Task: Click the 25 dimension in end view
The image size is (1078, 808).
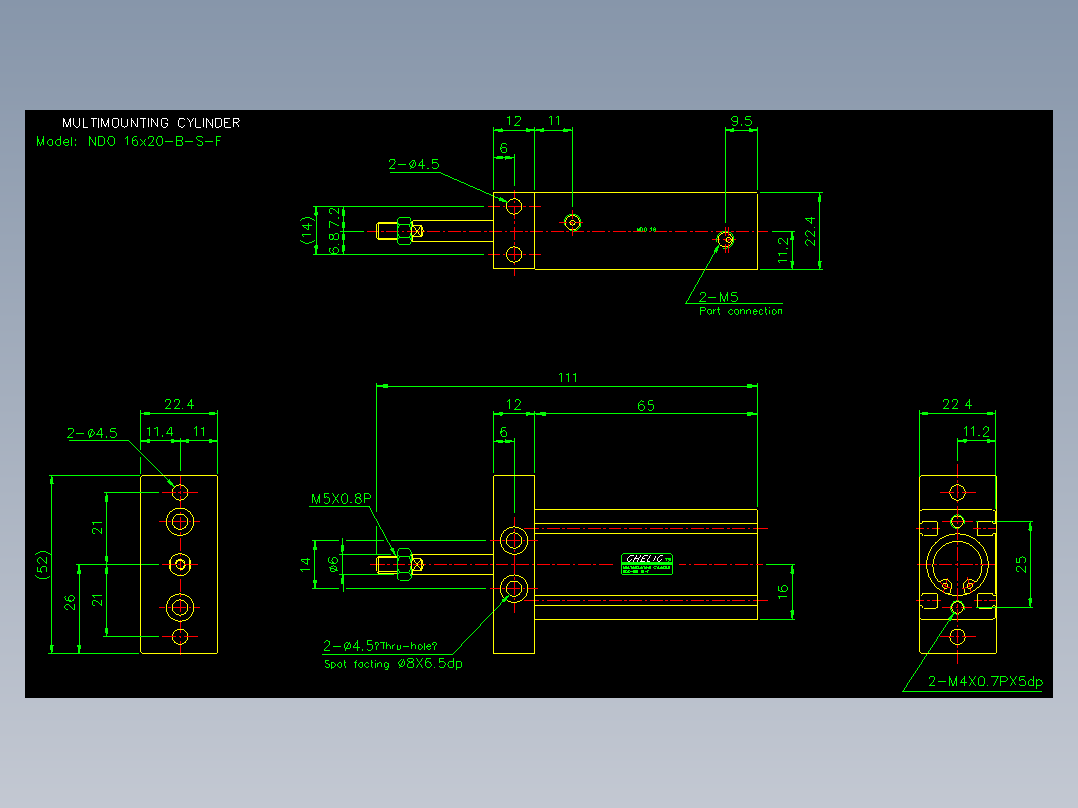Action: [x=1021, y=565]
